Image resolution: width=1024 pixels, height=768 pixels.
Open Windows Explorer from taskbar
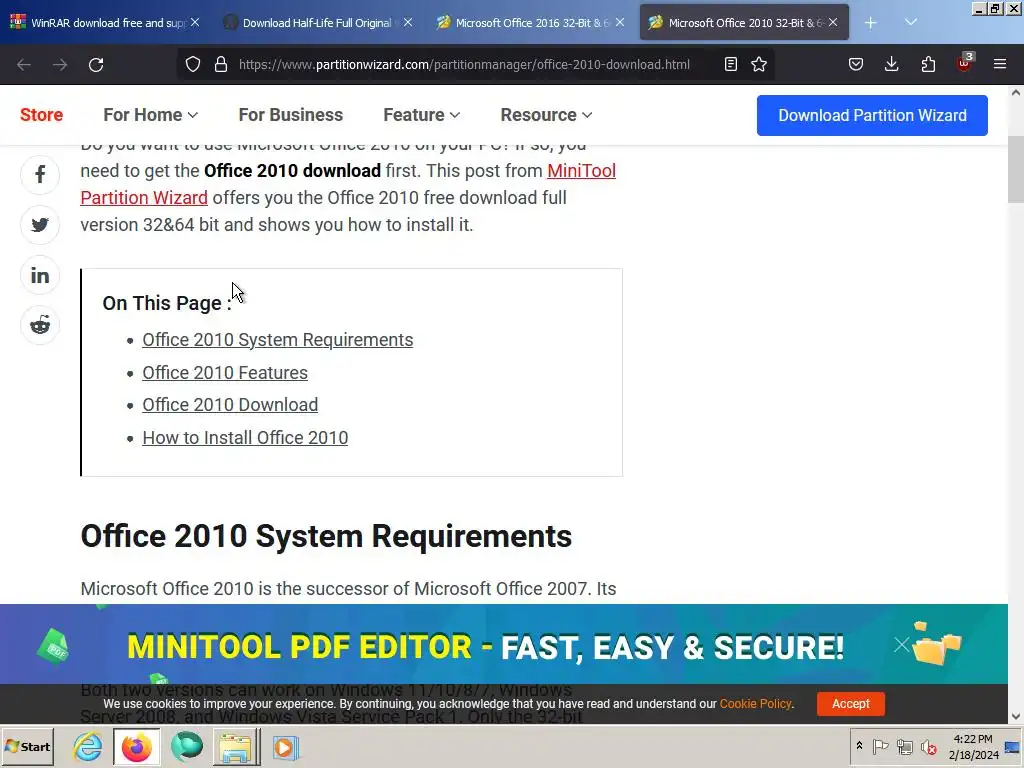tap(236, 747)
